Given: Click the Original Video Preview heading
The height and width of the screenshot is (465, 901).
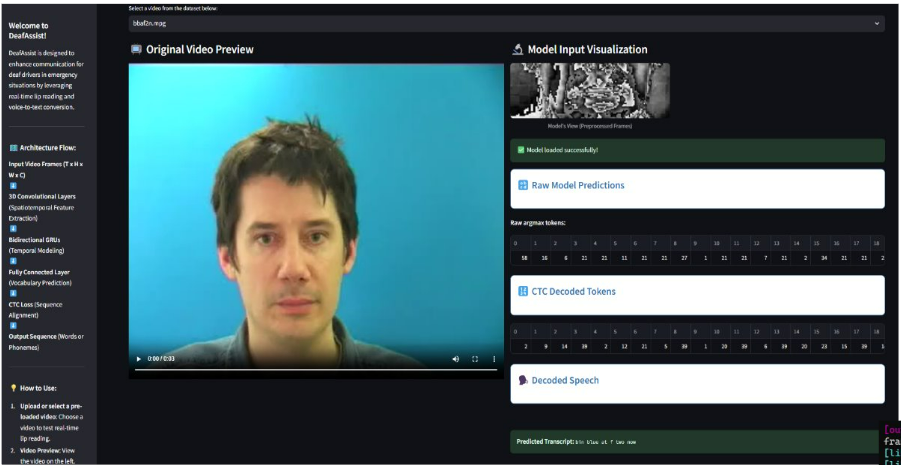Looking at the screenshot, I should (x=199, y=49).
